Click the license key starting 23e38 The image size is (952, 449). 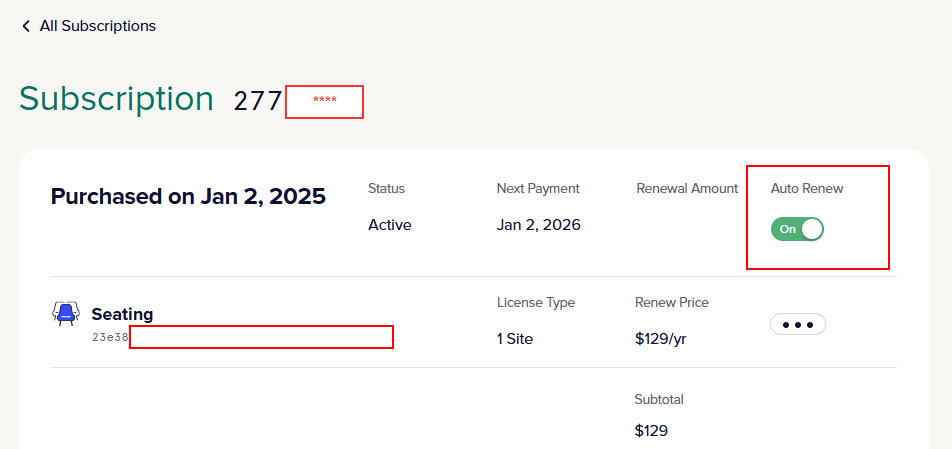[110, 338]
